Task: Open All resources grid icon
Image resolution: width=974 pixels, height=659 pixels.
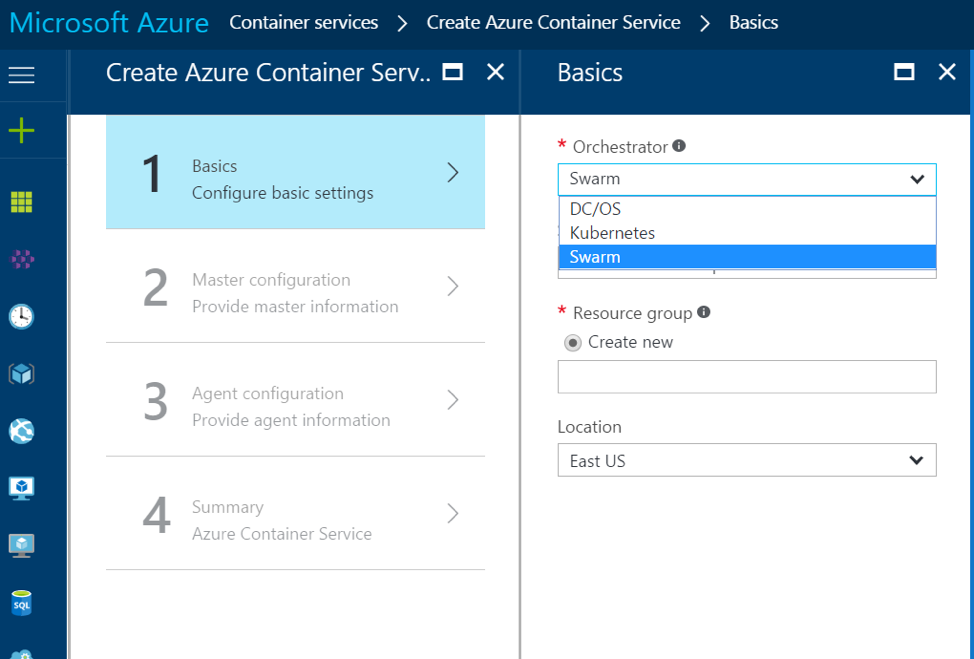Action: point(21,202)
